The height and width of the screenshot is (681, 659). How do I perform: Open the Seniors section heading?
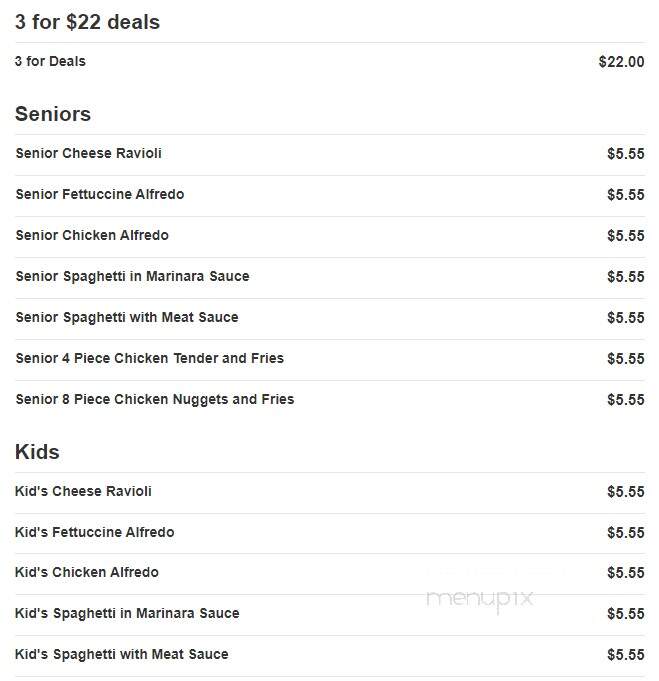(x=53, y=114)
